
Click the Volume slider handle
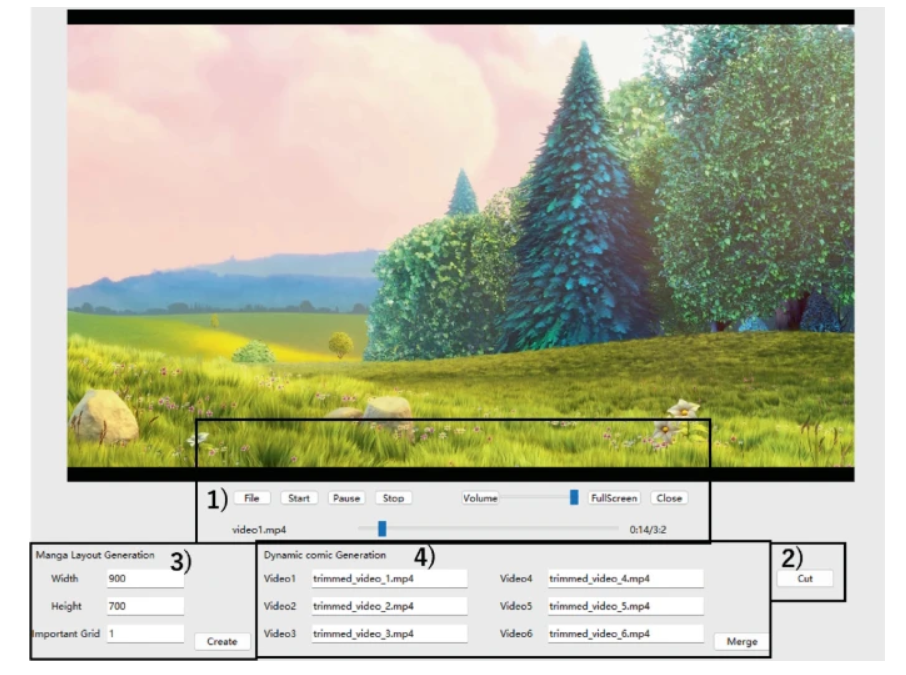point(574,497)
